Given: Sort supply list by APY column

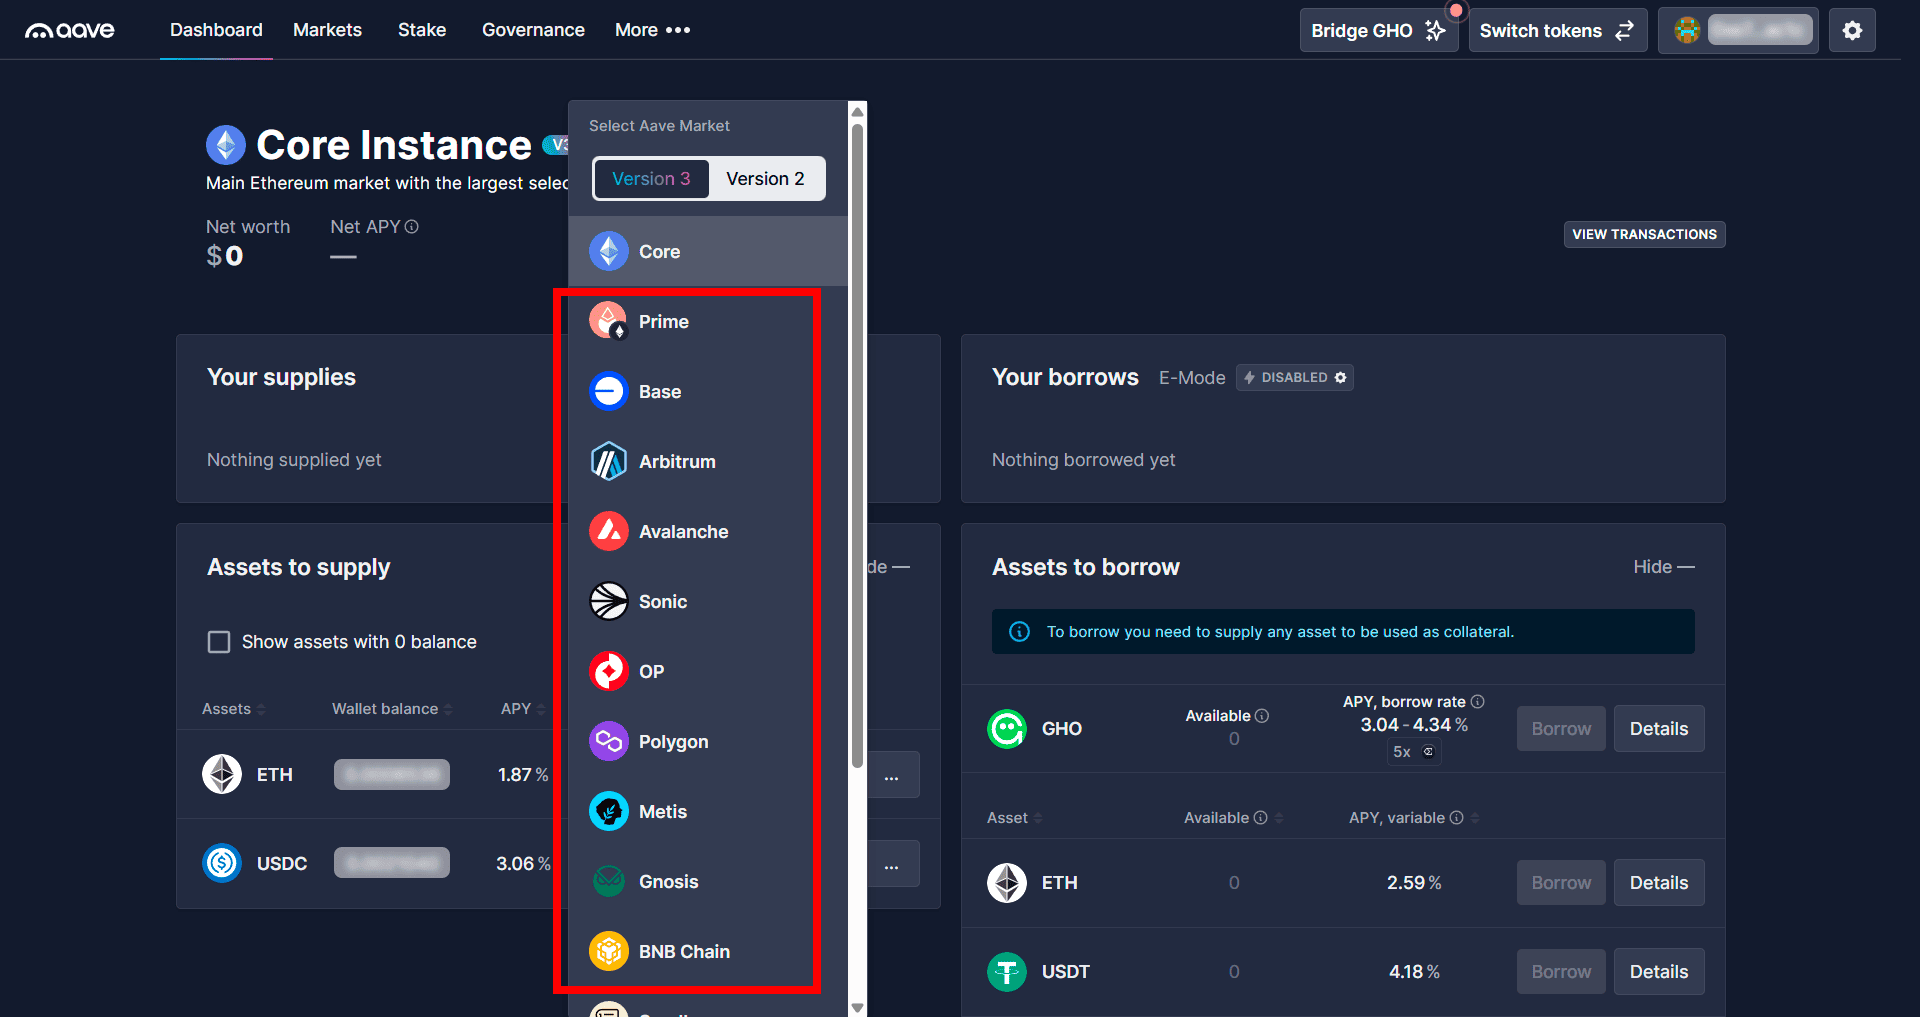Looking at the screenshot, I should tap(523, 709).
